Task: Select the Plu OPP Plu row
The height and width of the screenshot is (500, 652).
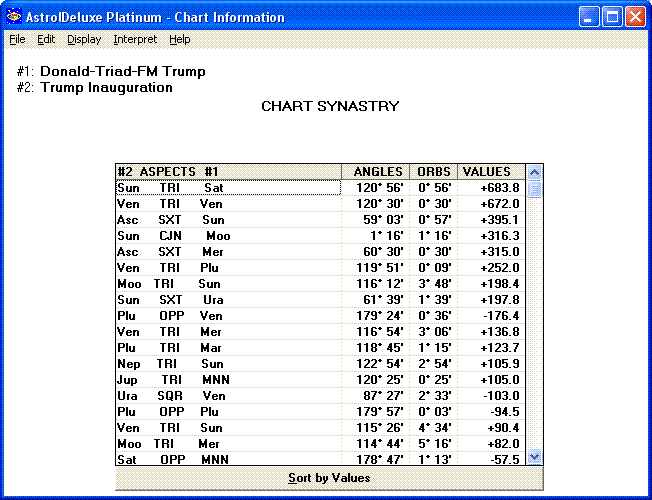Action: tap(320, 412)
